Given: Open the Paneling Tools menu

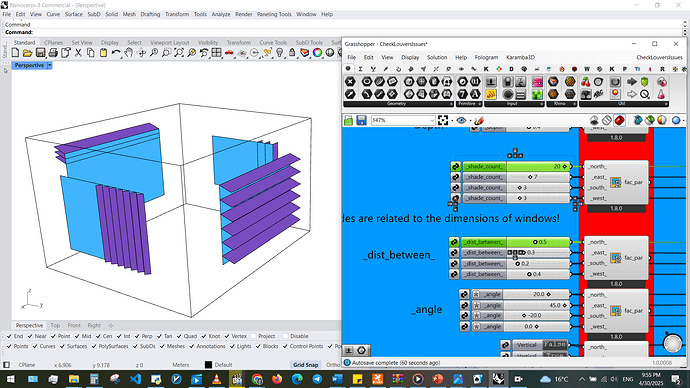Looking at the screenshot, I should point(274,14).
